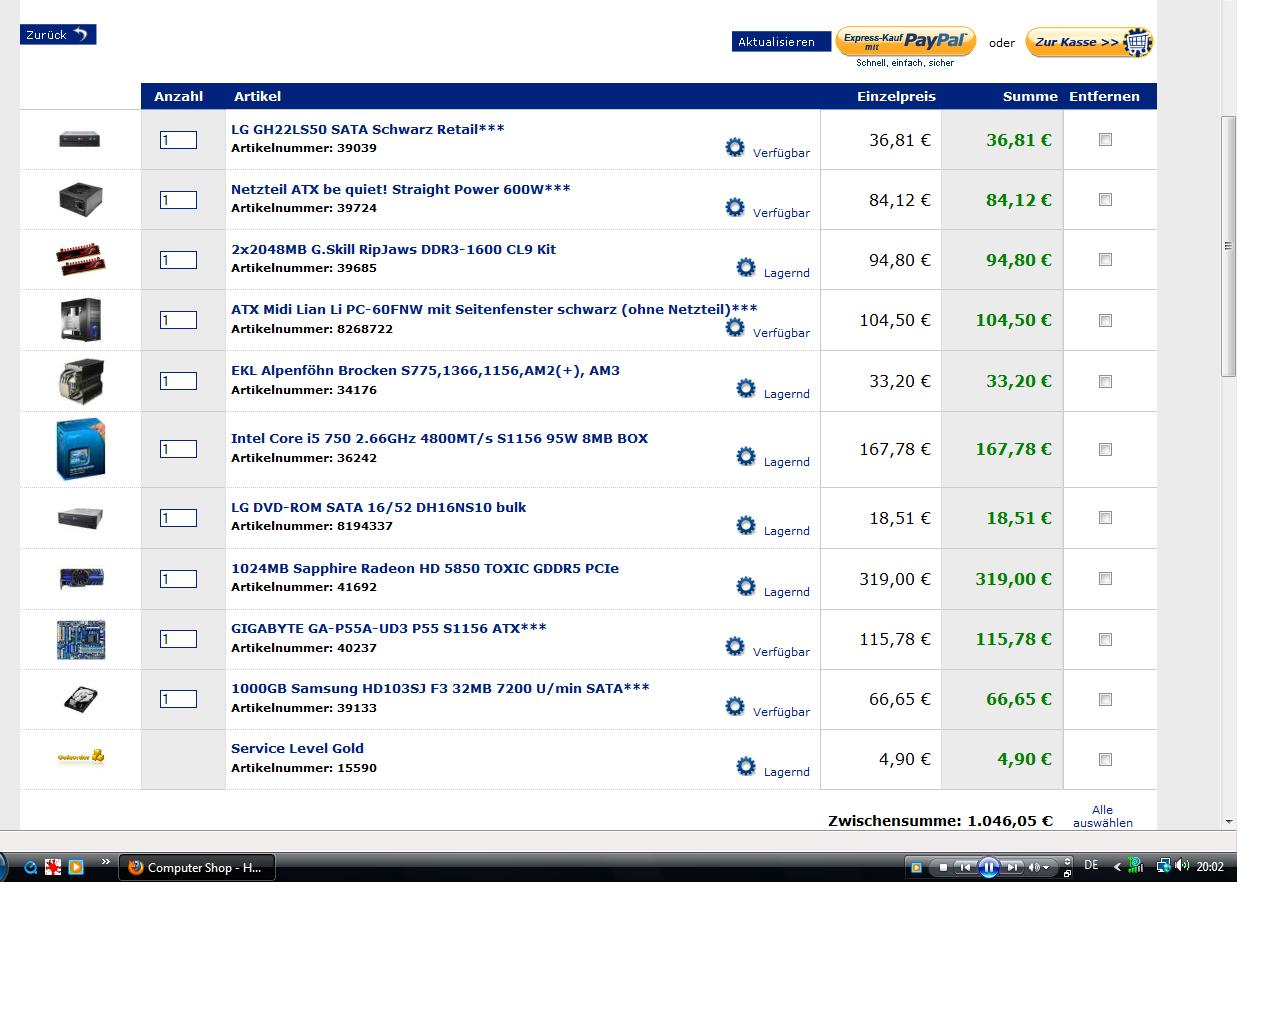The width and height of the screenshot is (1280, 1024).
Task: Click the gear icon in the be quiet! Netzteil row
Action: click(735, 207)
